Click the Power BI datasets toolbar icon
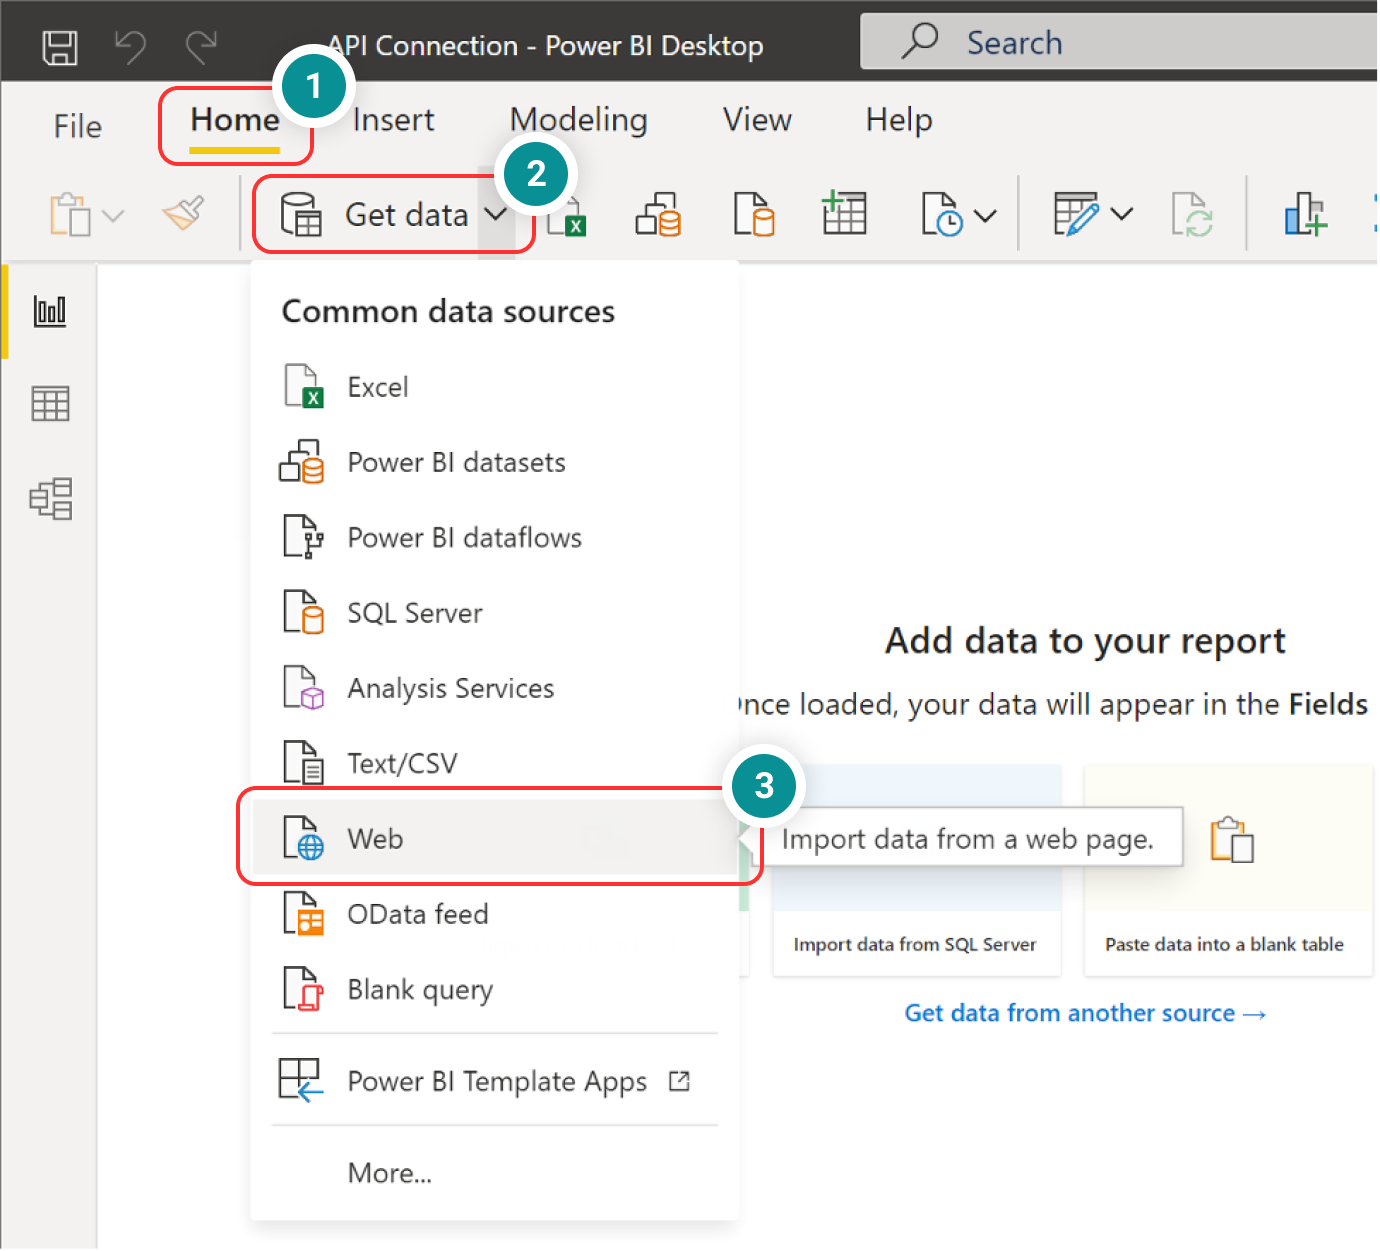This screenshot has height=1251, width=1380. 658,214
